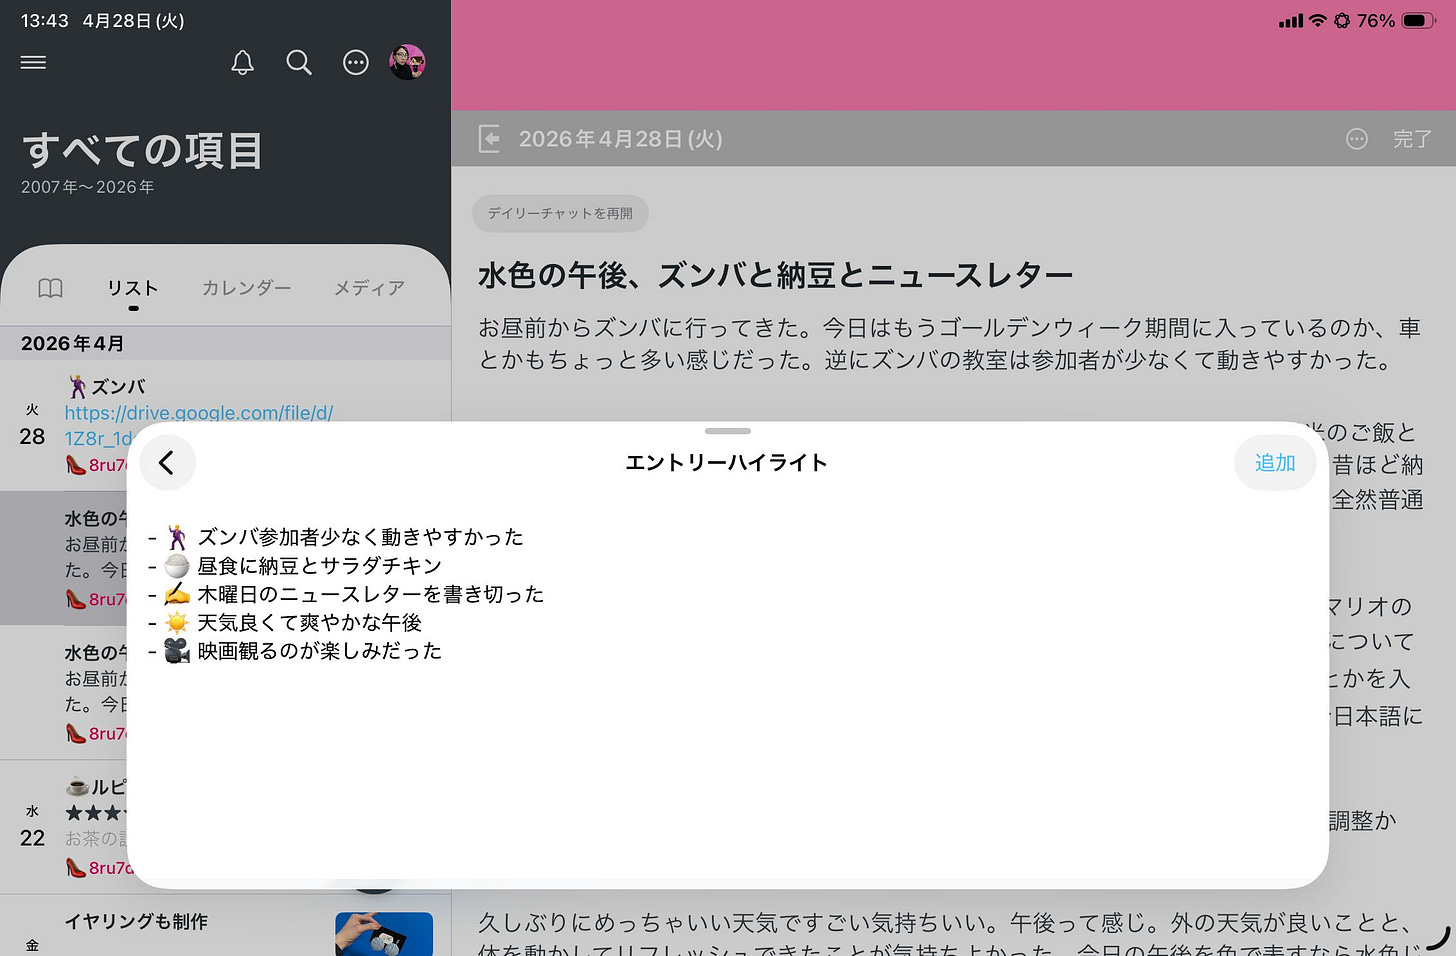Click the movie camera emoji in highlights

177,651
